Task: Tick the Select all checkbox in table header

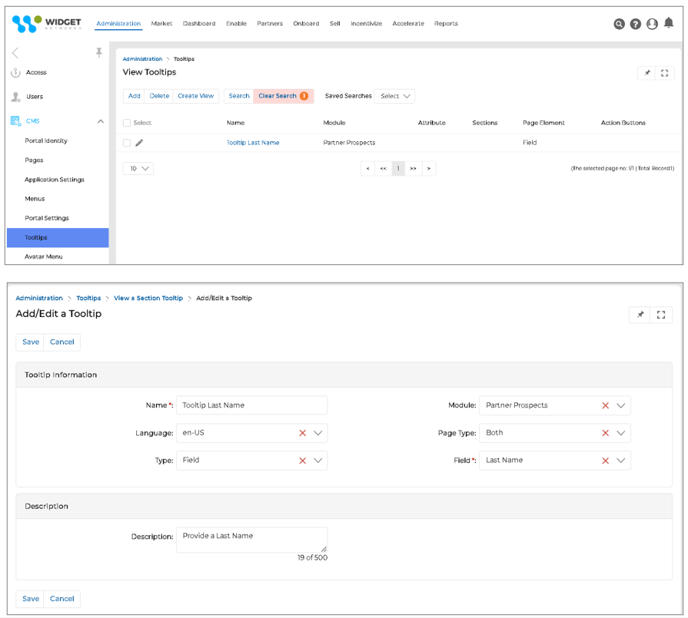Action: pos(127,123)
